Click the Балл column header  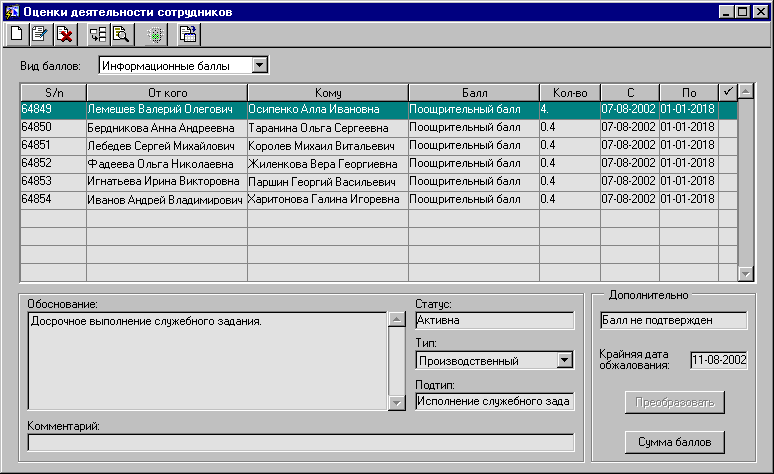click(474, 93)
